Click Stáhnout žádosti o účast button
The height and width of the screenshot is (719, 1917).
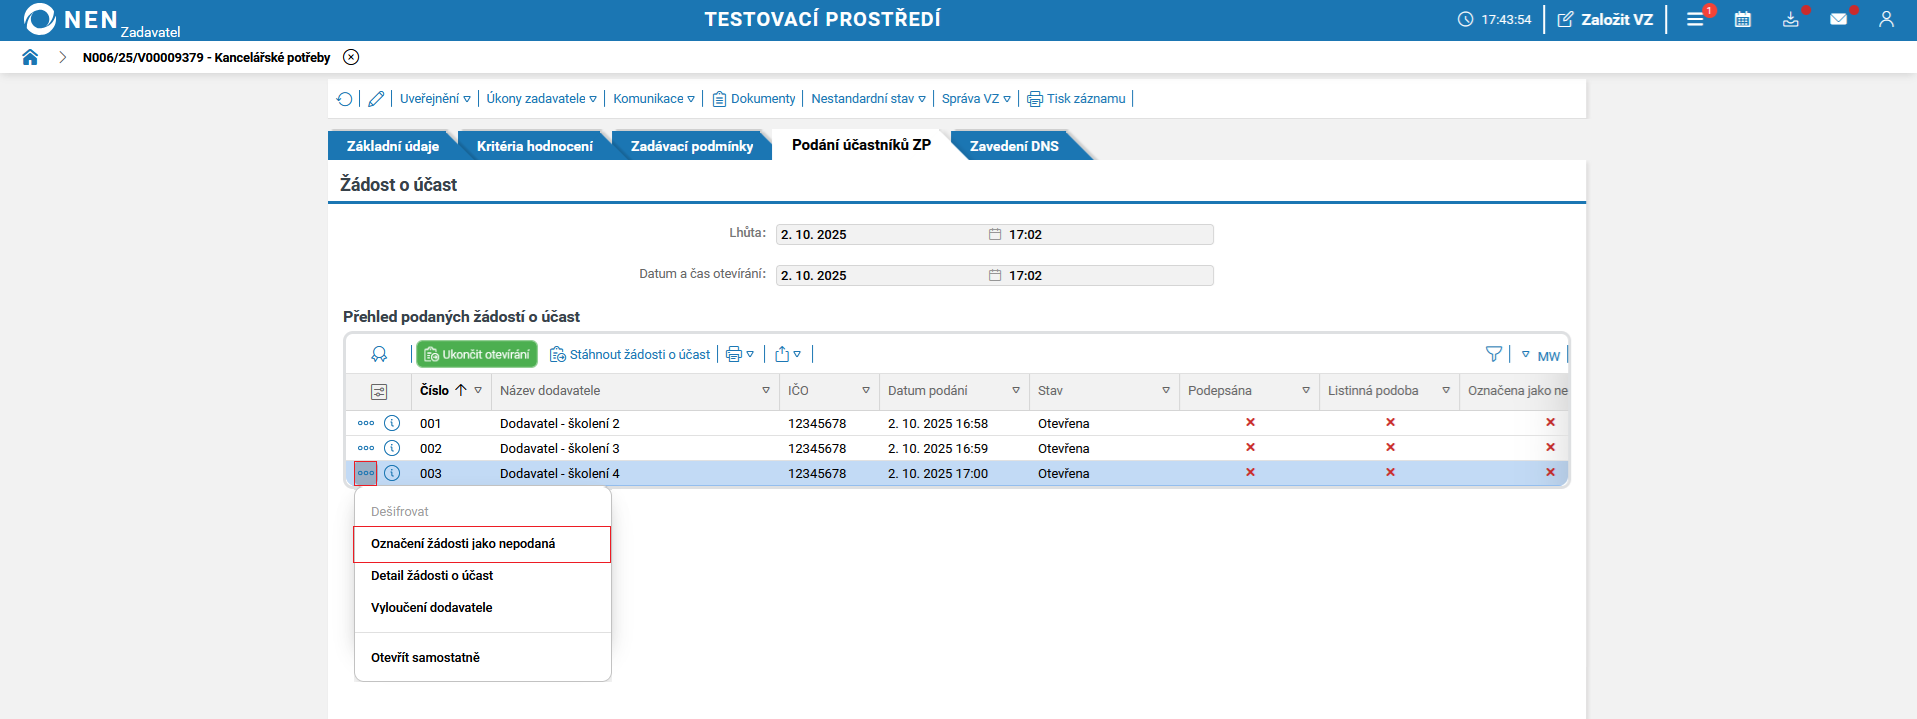pyautogui.click(x=630, y=354)
